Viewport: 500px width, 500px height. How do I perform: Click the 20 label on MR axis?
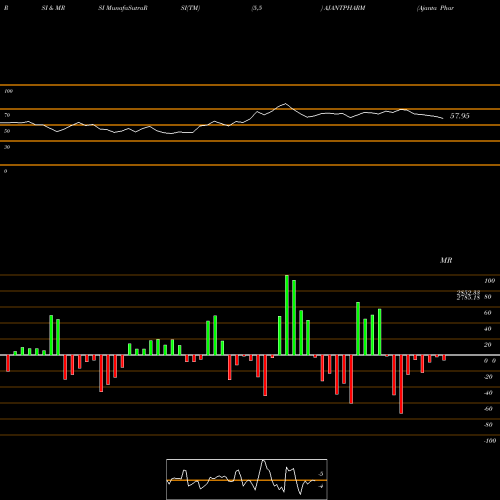[488, 345]
